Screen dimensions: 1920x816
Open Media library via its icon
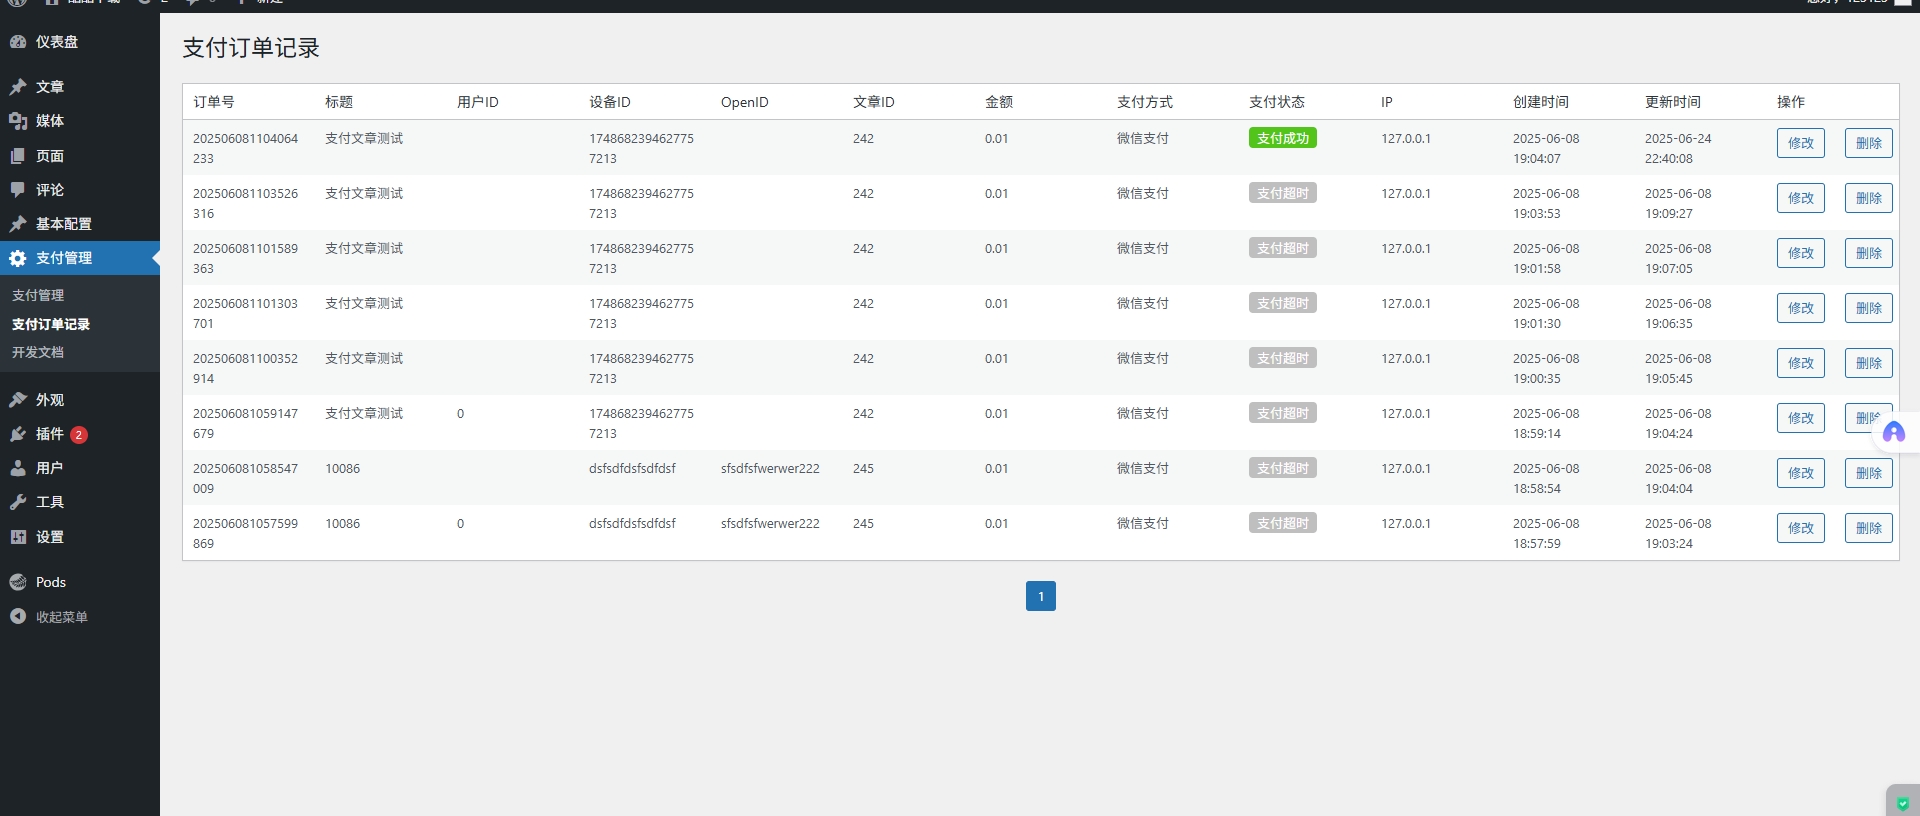pyautogui.click(x=18, y=121)
